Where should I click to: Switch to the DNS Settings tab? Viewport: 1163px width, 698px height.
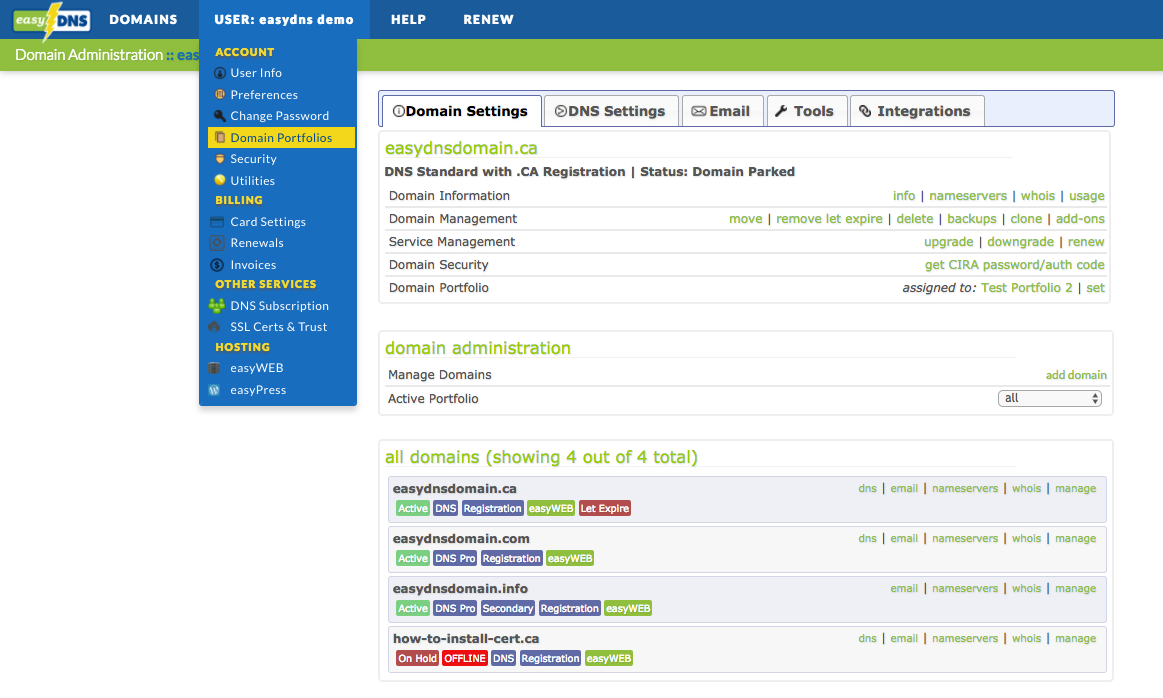[x=610, y=111]
